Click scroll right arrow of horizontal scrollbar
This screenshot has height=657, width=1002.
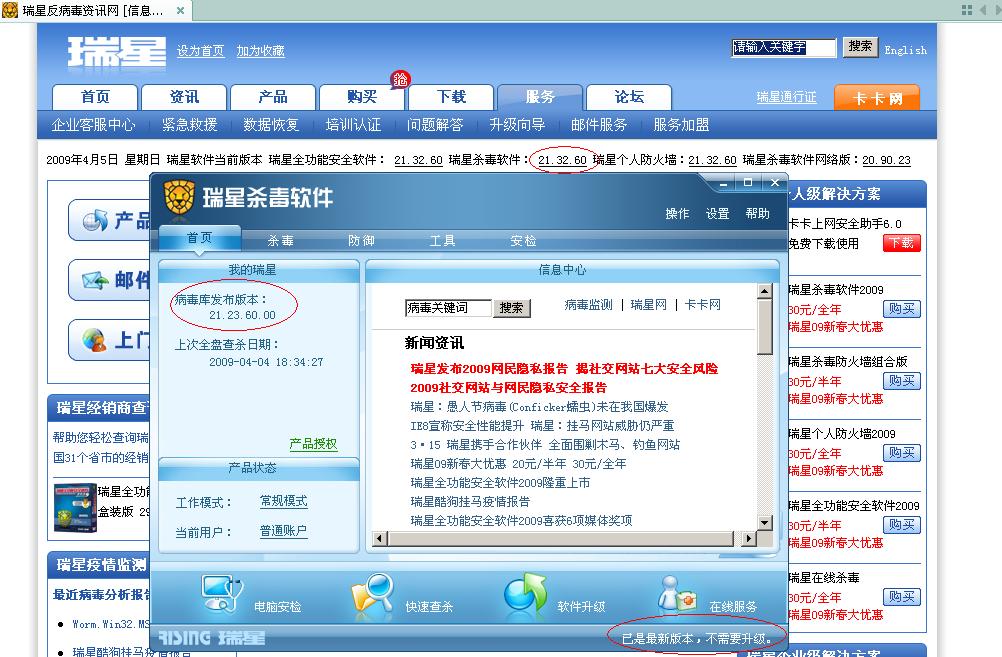pyautogui.click(x=748, y=538)
